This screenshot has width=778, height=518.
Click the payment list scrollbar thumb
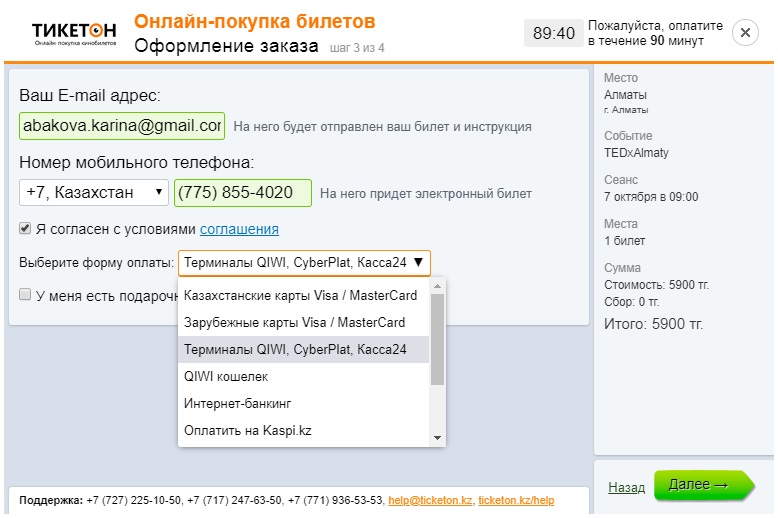tap(437, 339)
